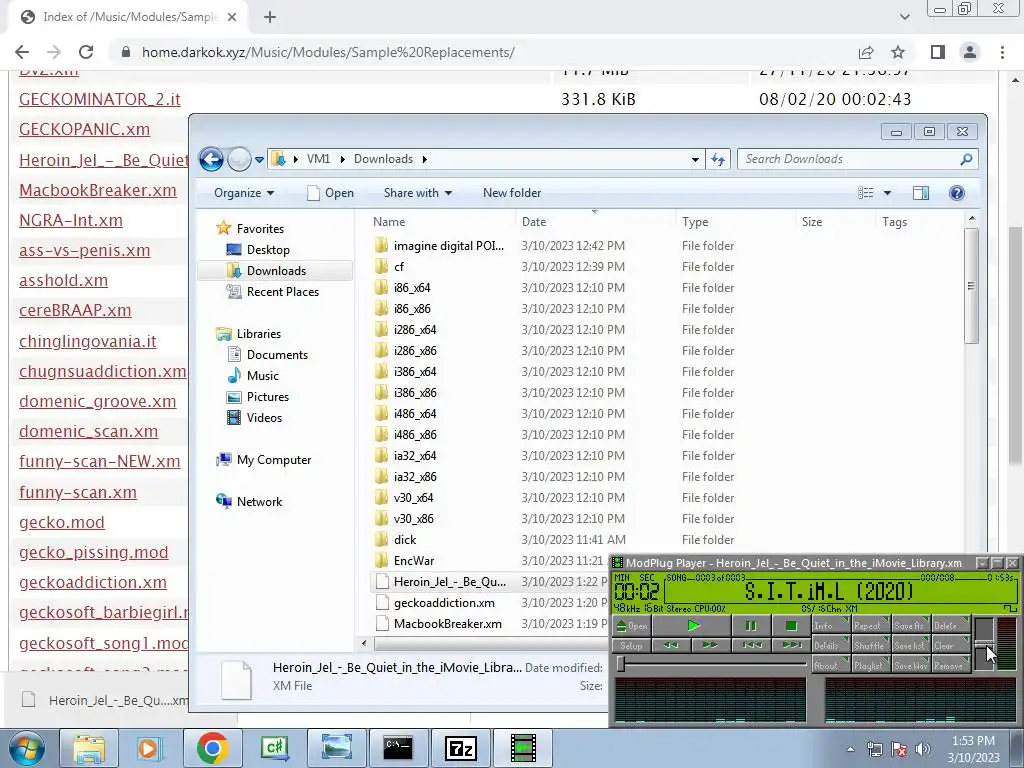
Task: Open the recent locations dropdown in Explorer
Action: tap(259, 159)
